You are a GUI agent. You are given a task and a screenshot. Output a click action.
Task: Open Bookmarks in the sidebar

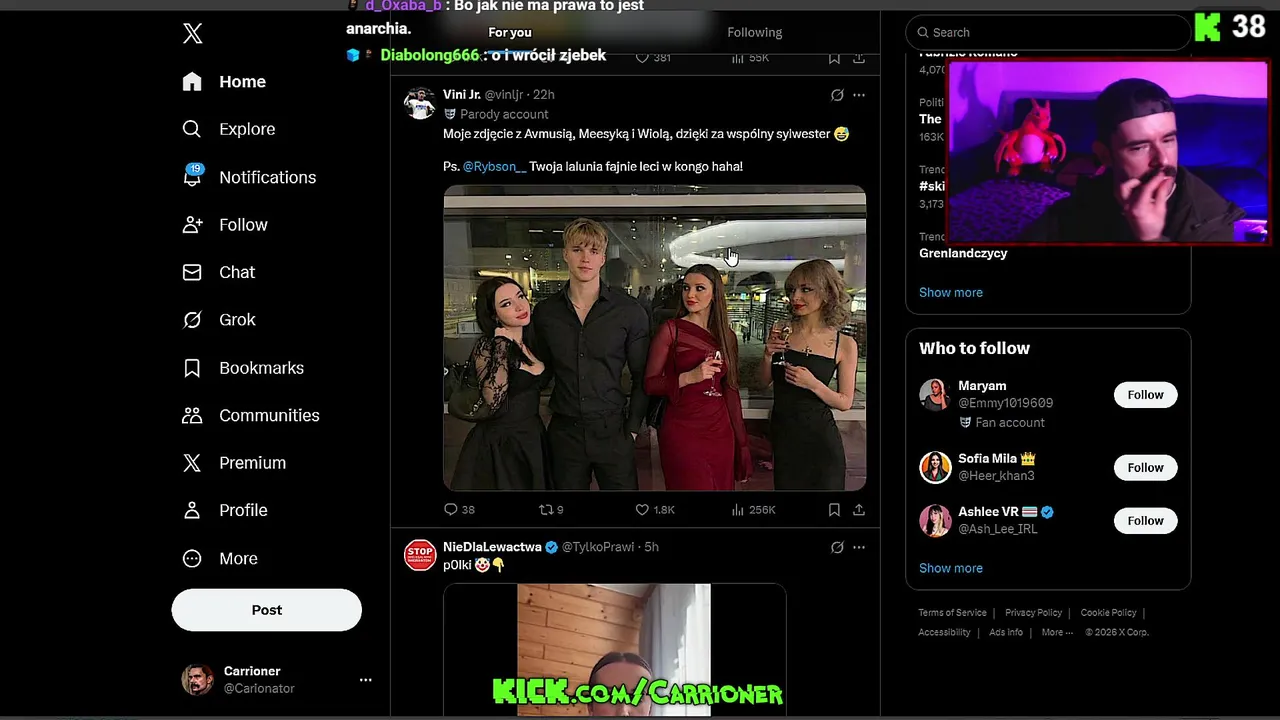(243, 368)
